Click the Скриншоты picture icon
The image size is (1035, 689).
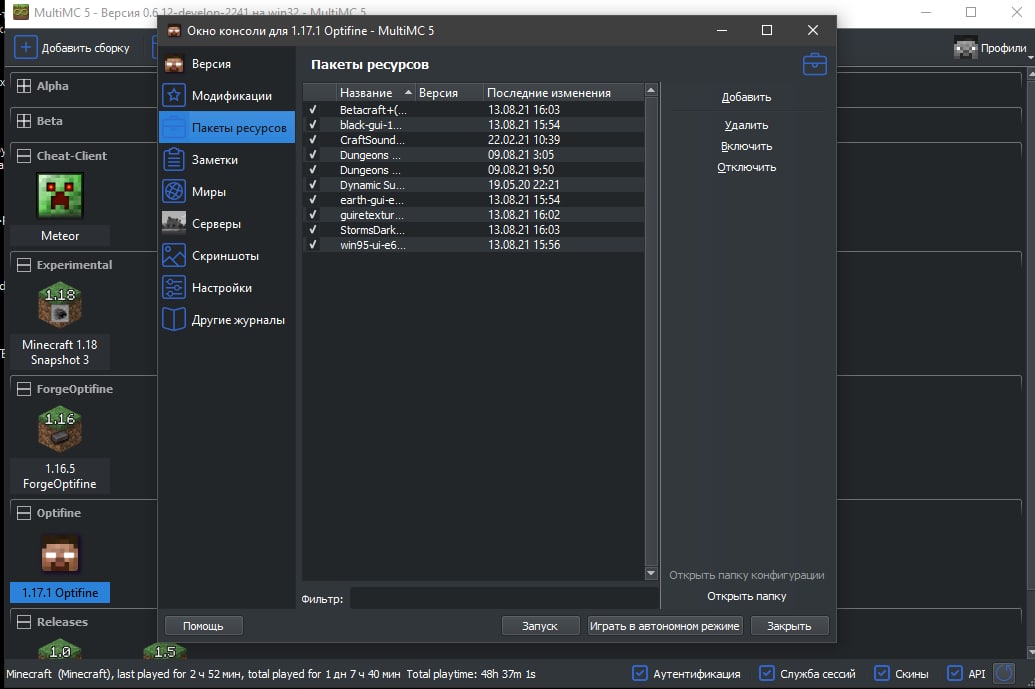click(174, 255)
